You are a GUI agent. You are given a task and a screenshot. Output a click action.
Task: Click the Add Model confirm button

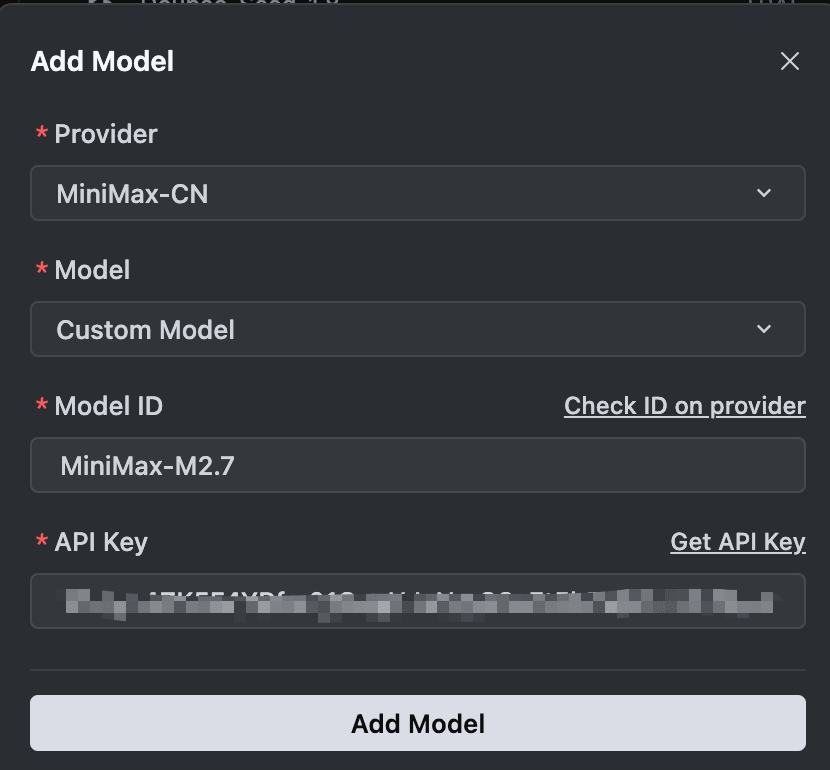(417, 723)
